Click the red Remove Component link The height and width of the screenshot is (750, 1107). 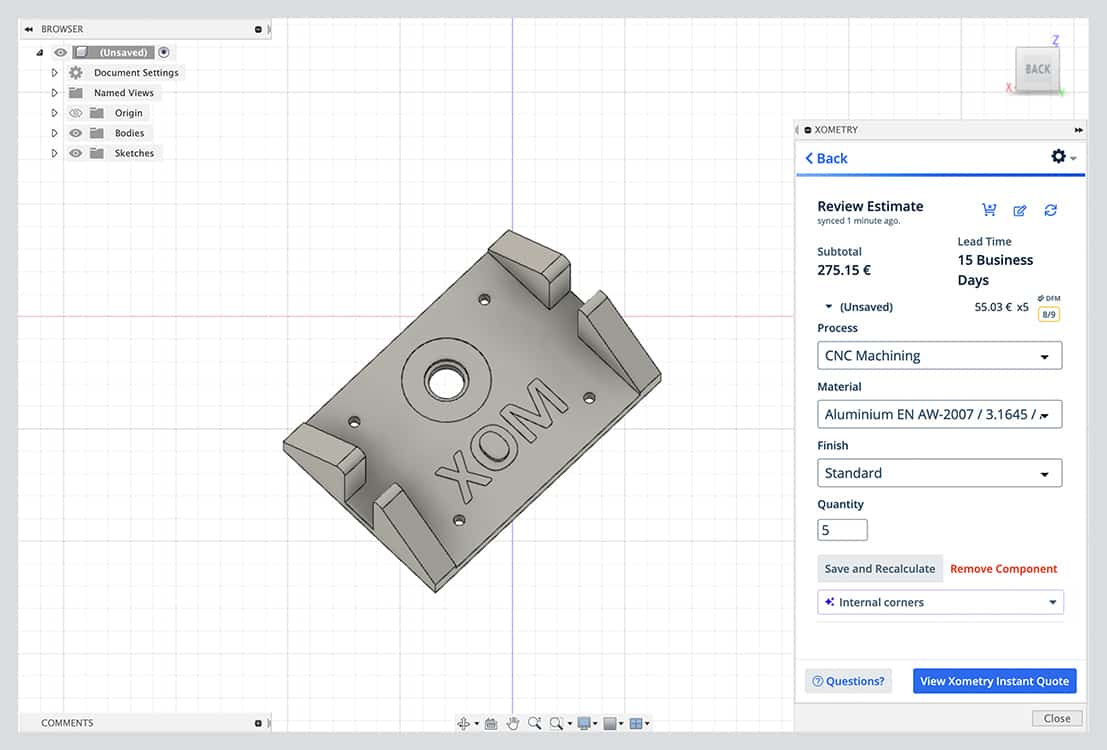click(1003, 569)
